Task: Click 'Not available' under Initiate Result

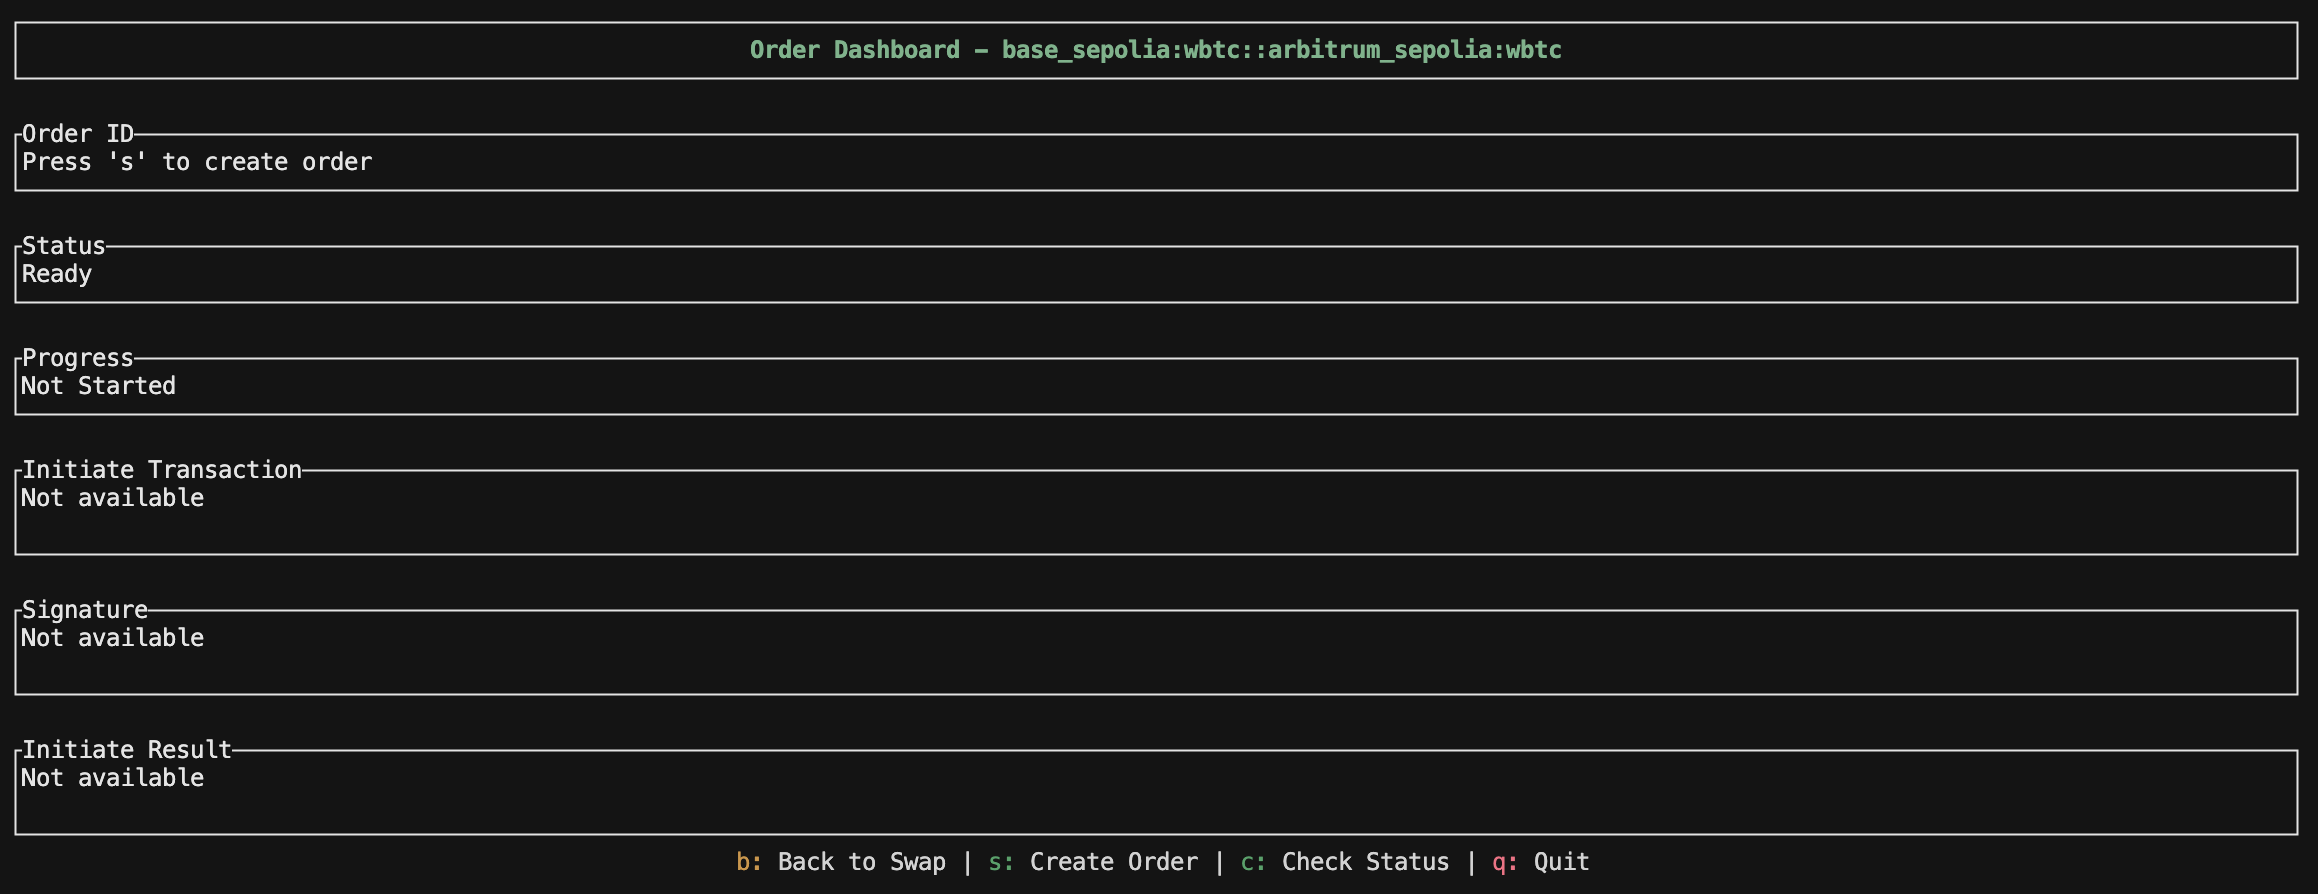Action: point(113,778)
